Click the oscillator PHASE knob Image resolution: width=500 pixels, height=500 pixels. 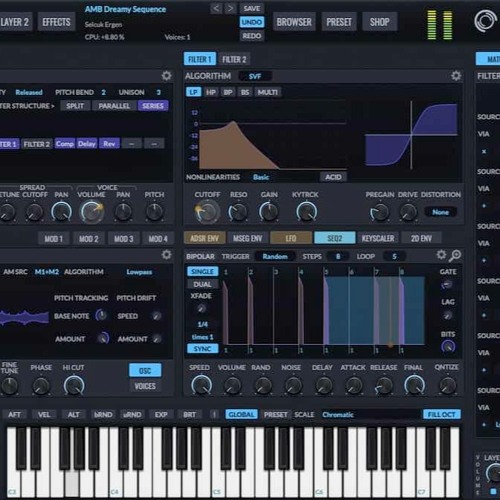[41, 386]
